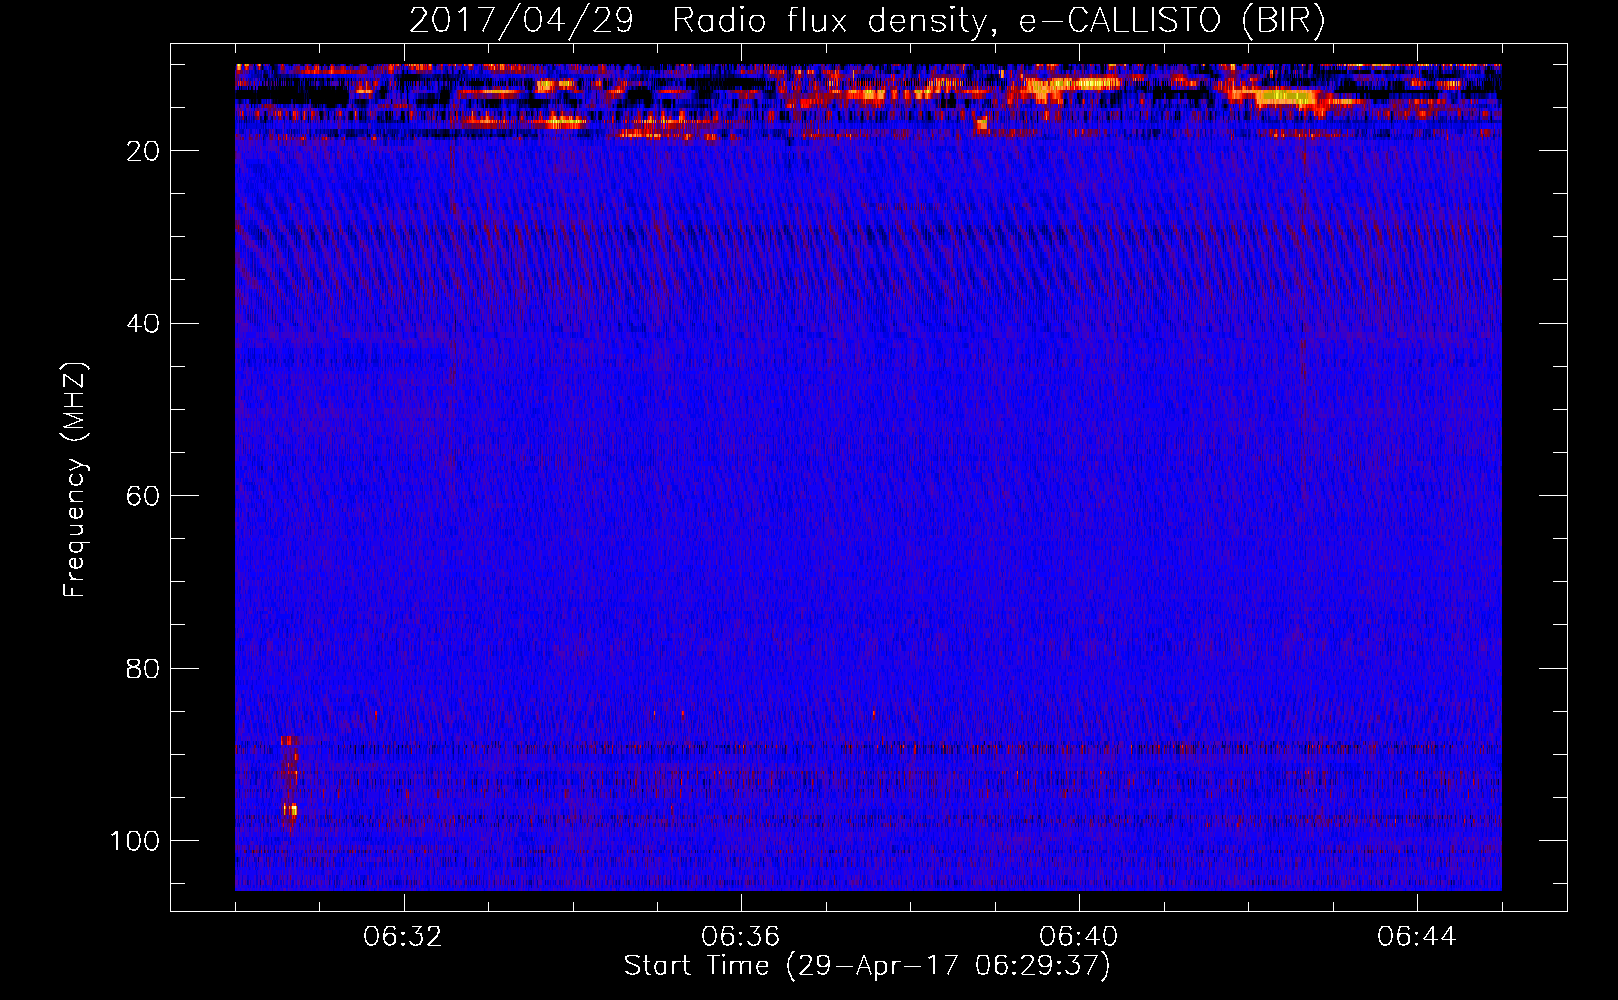Viewport: 1618px width, 1000px height.
Task: Click the 40 MHz frequency tick label
Action: point(143,323)
